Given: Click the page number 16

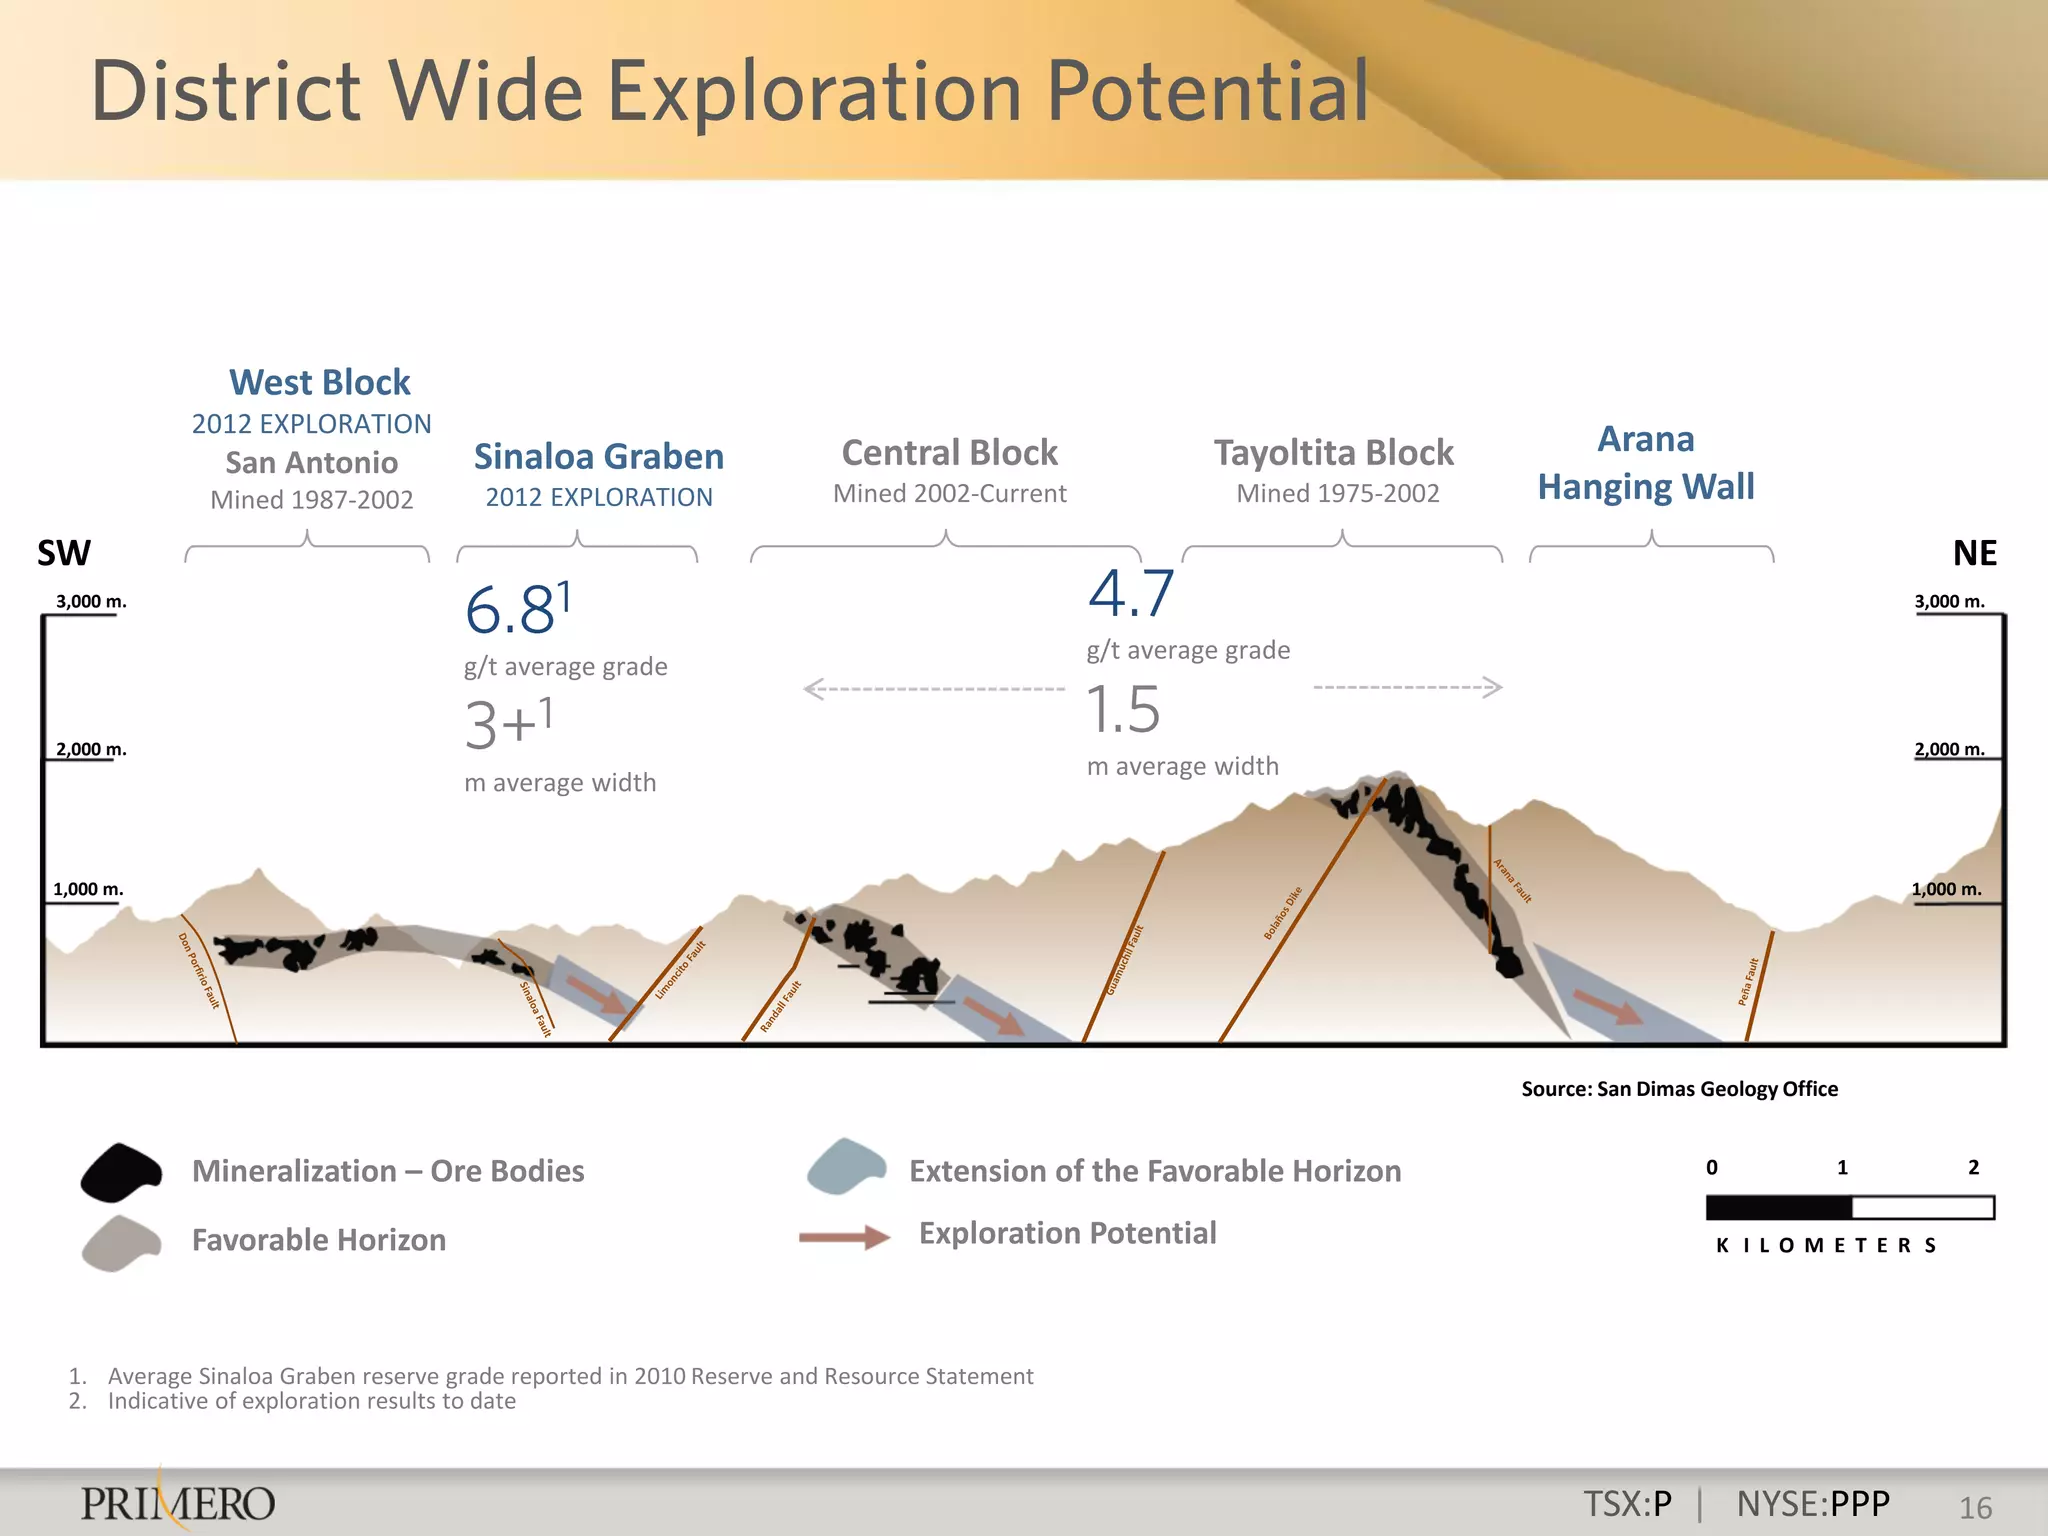Looking at the screenshot, I should pos(1975,1507).
